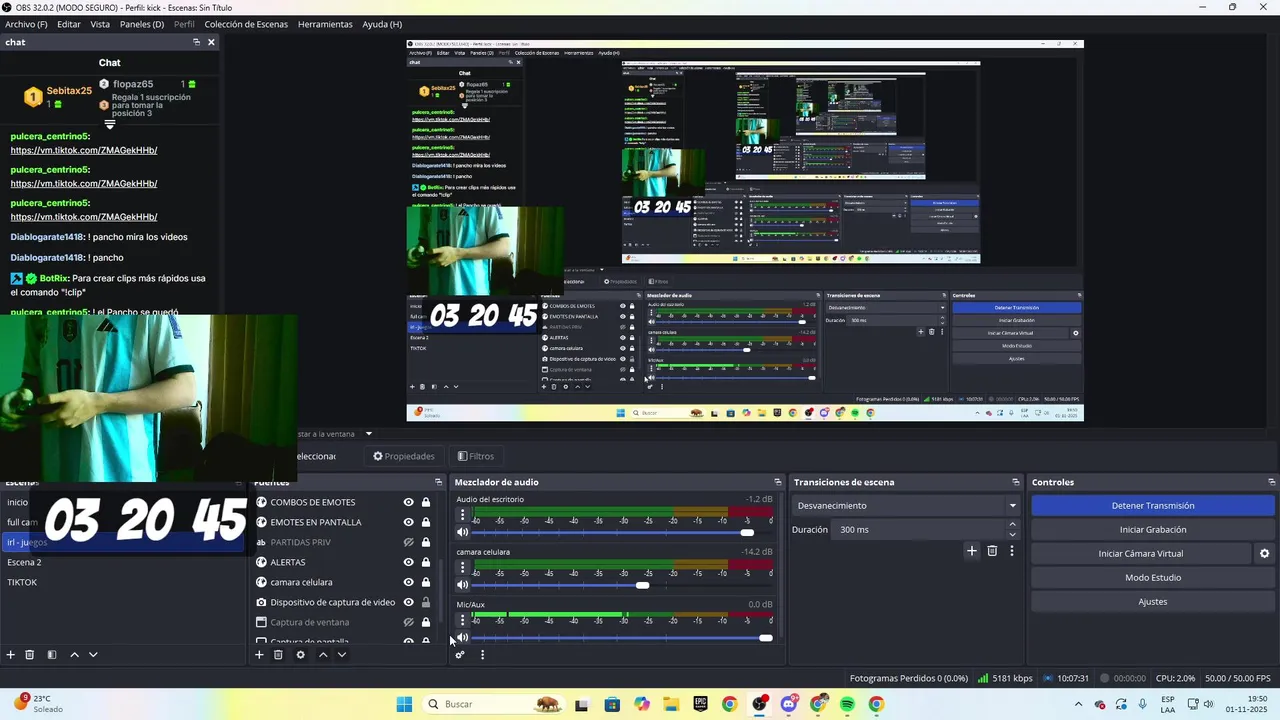Add a new scene with plus icon
Viewport: 1280px width, 720px height.
[11, 655]
